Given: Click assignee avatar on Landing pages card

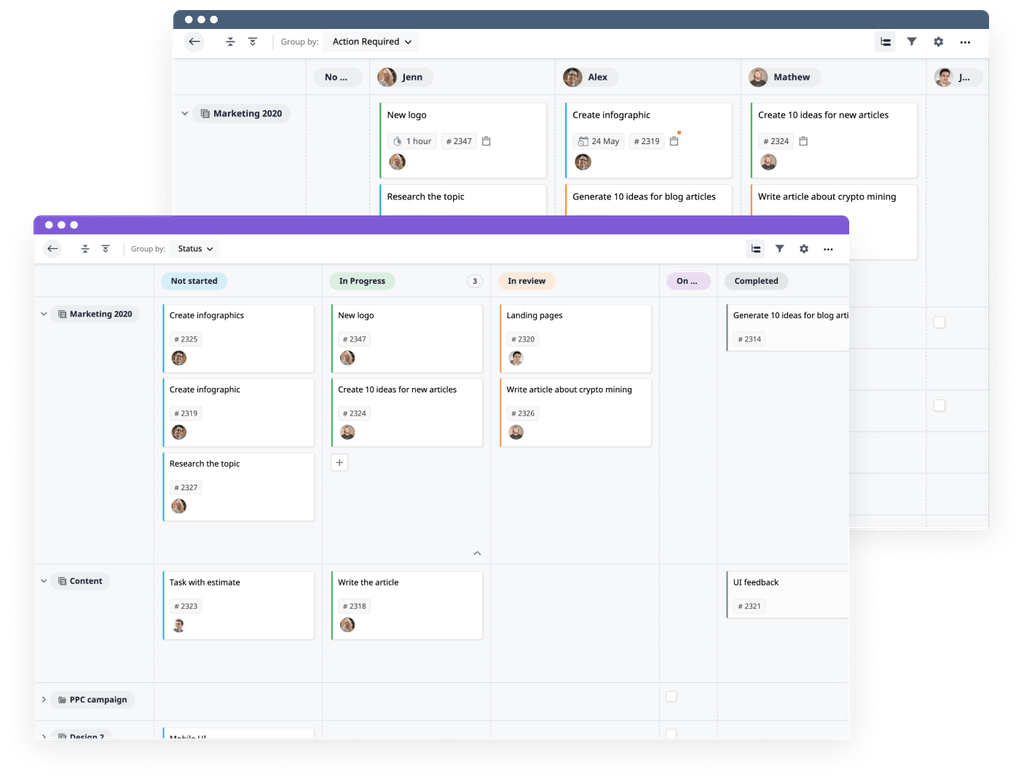Looking at the screenshot, I should coord(516,358).
